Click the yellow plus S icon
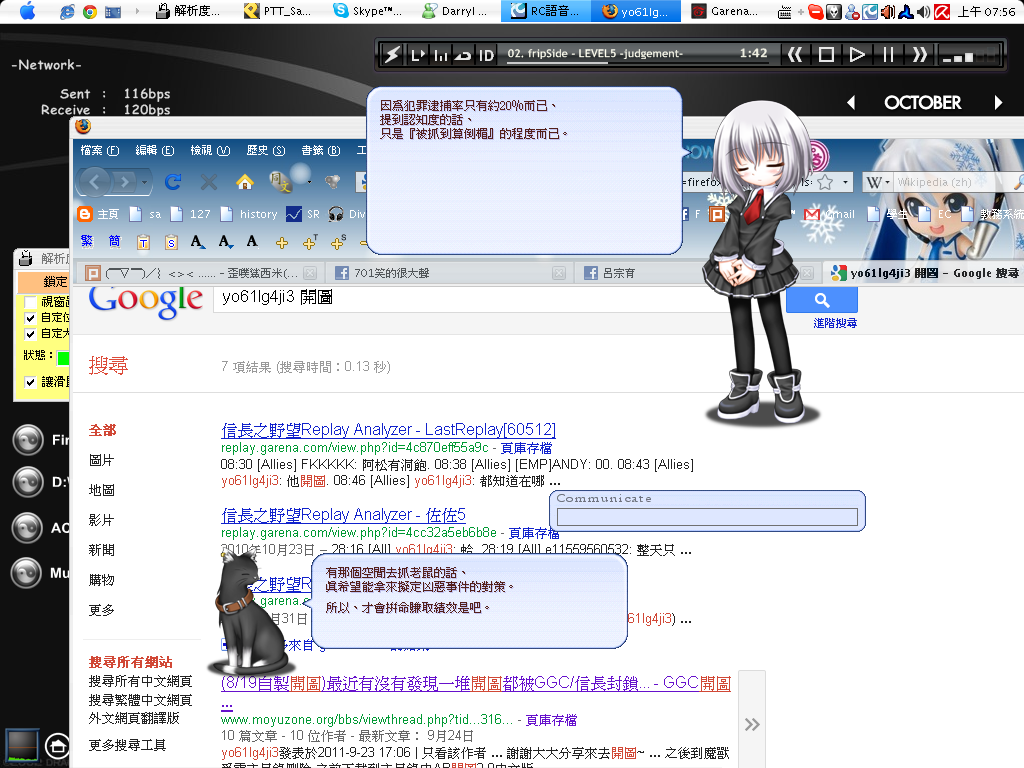This screenshot has width=1024, height=768. click(338, 242)
